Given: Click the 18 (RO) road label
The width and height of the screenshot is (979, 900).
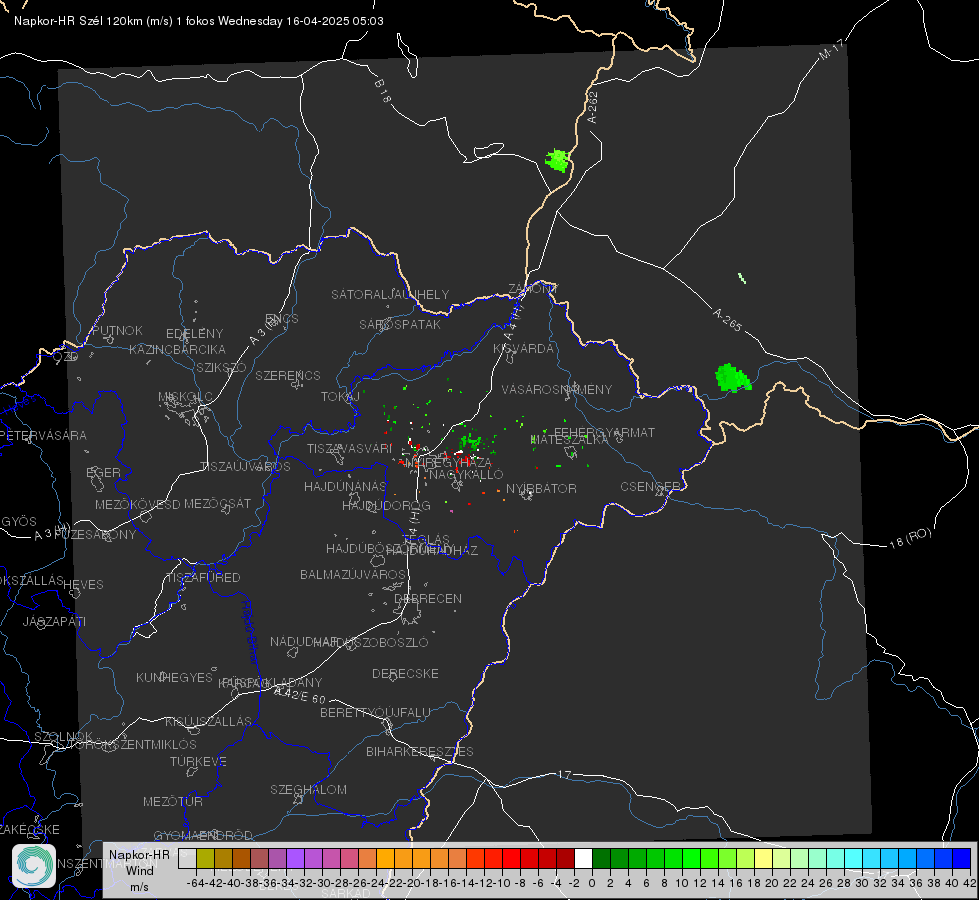Looking at the screenshot, I should (x=910, y=538).
